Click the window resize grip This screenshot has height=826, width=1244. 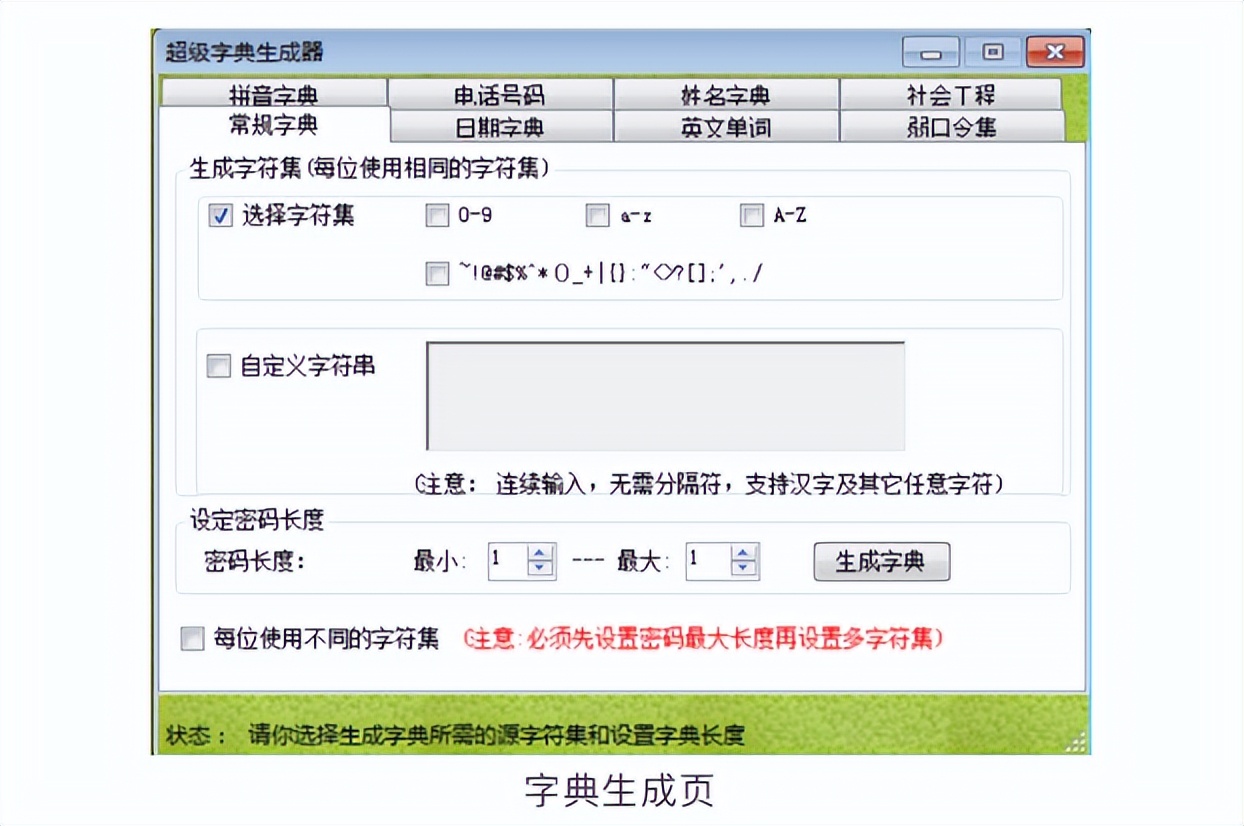pyautogui.click(x=1075, y=744)
